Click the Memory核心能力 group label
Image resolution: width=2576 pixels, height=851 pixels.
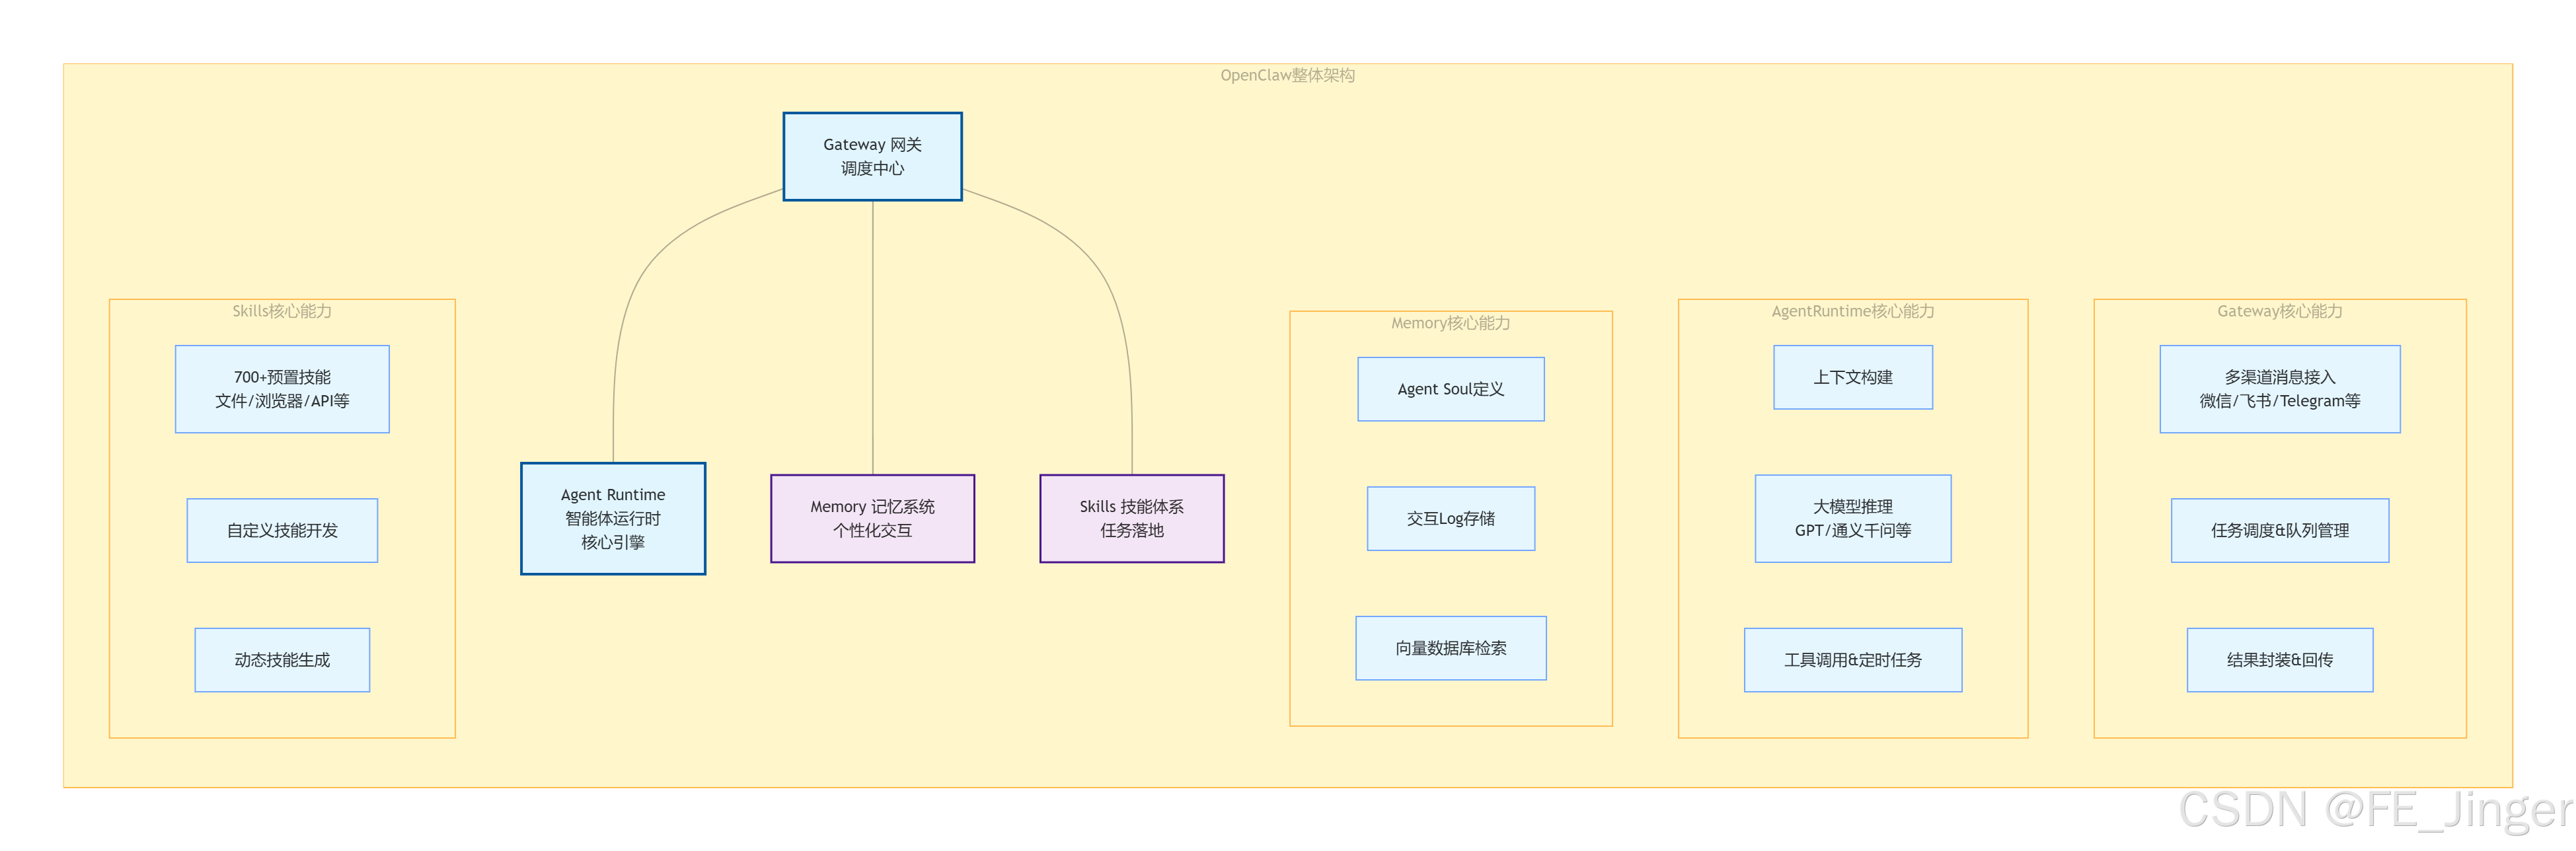(x=1450, y=323)
